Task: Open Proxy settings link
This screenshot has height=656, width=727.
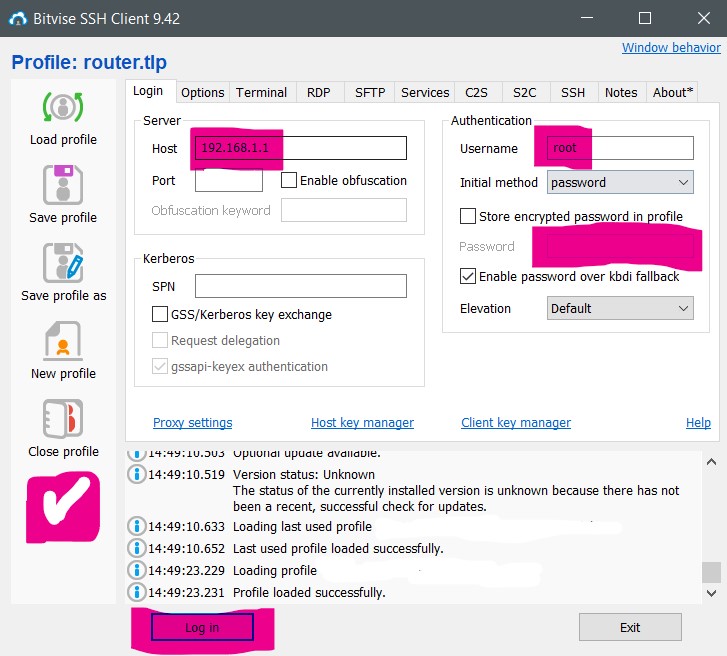Action: pos(192,422)
